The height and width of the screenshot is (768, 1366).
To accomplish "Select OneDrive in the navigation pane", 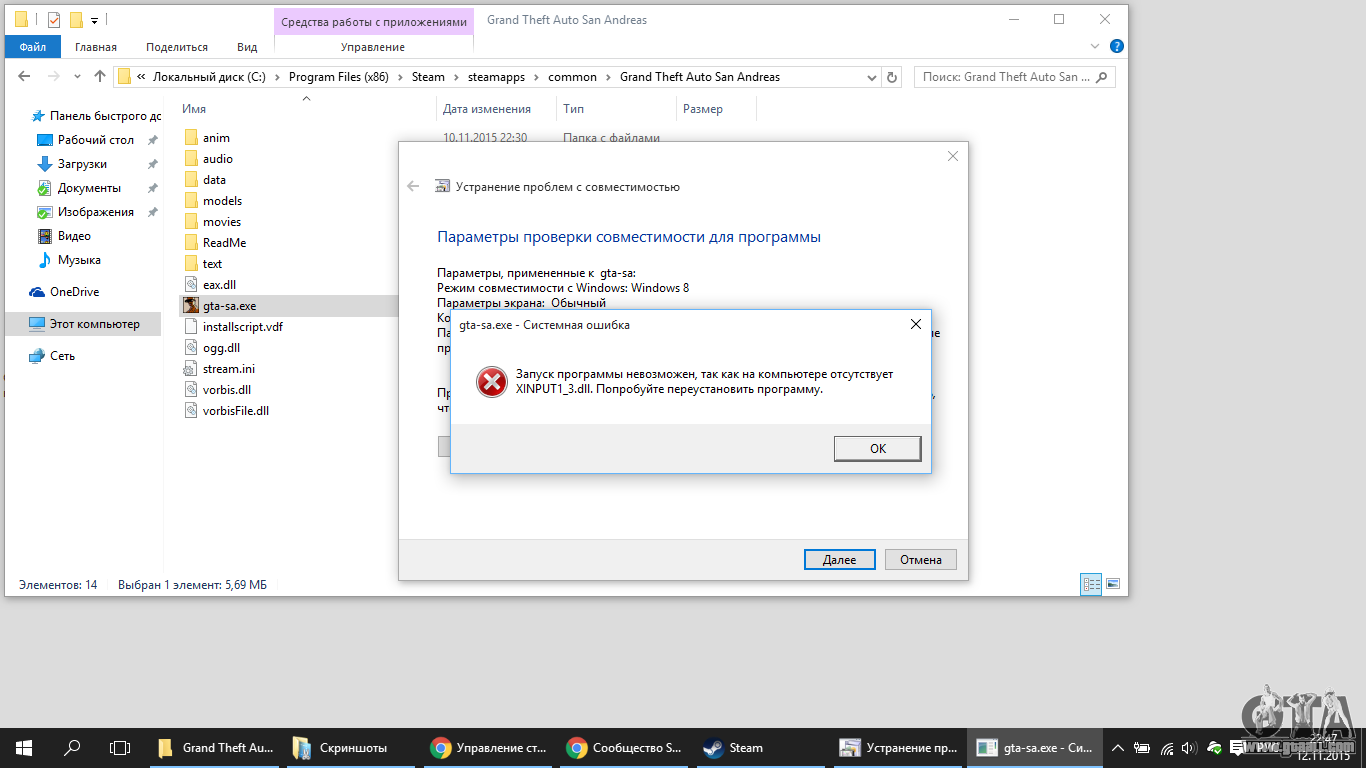I will tap(74, 292).
